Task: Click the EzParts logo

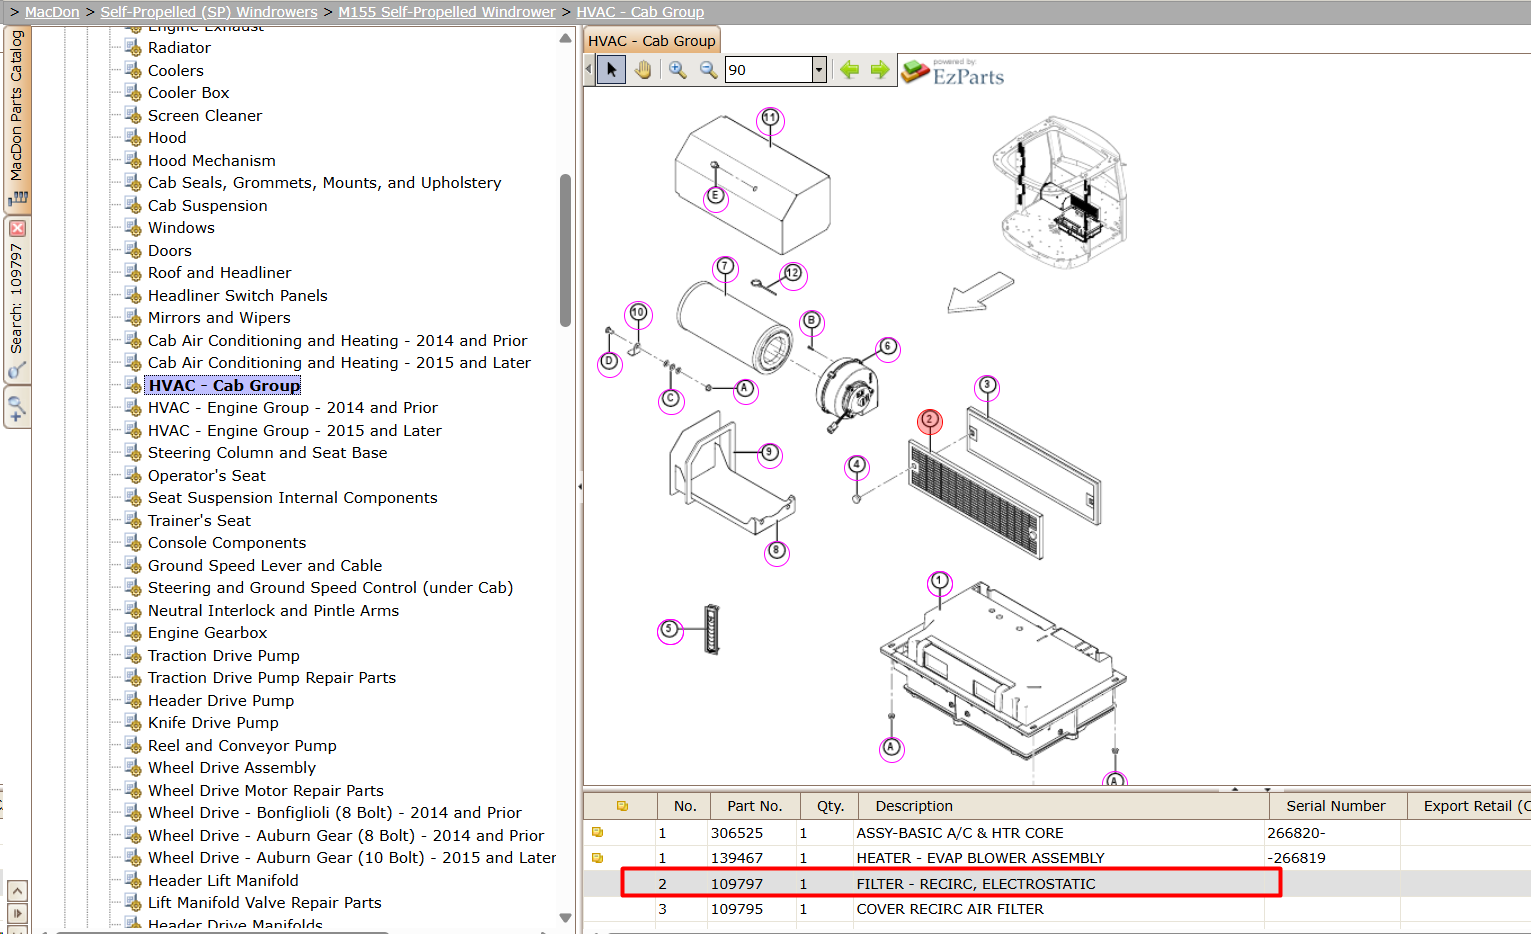Action: 953,72
